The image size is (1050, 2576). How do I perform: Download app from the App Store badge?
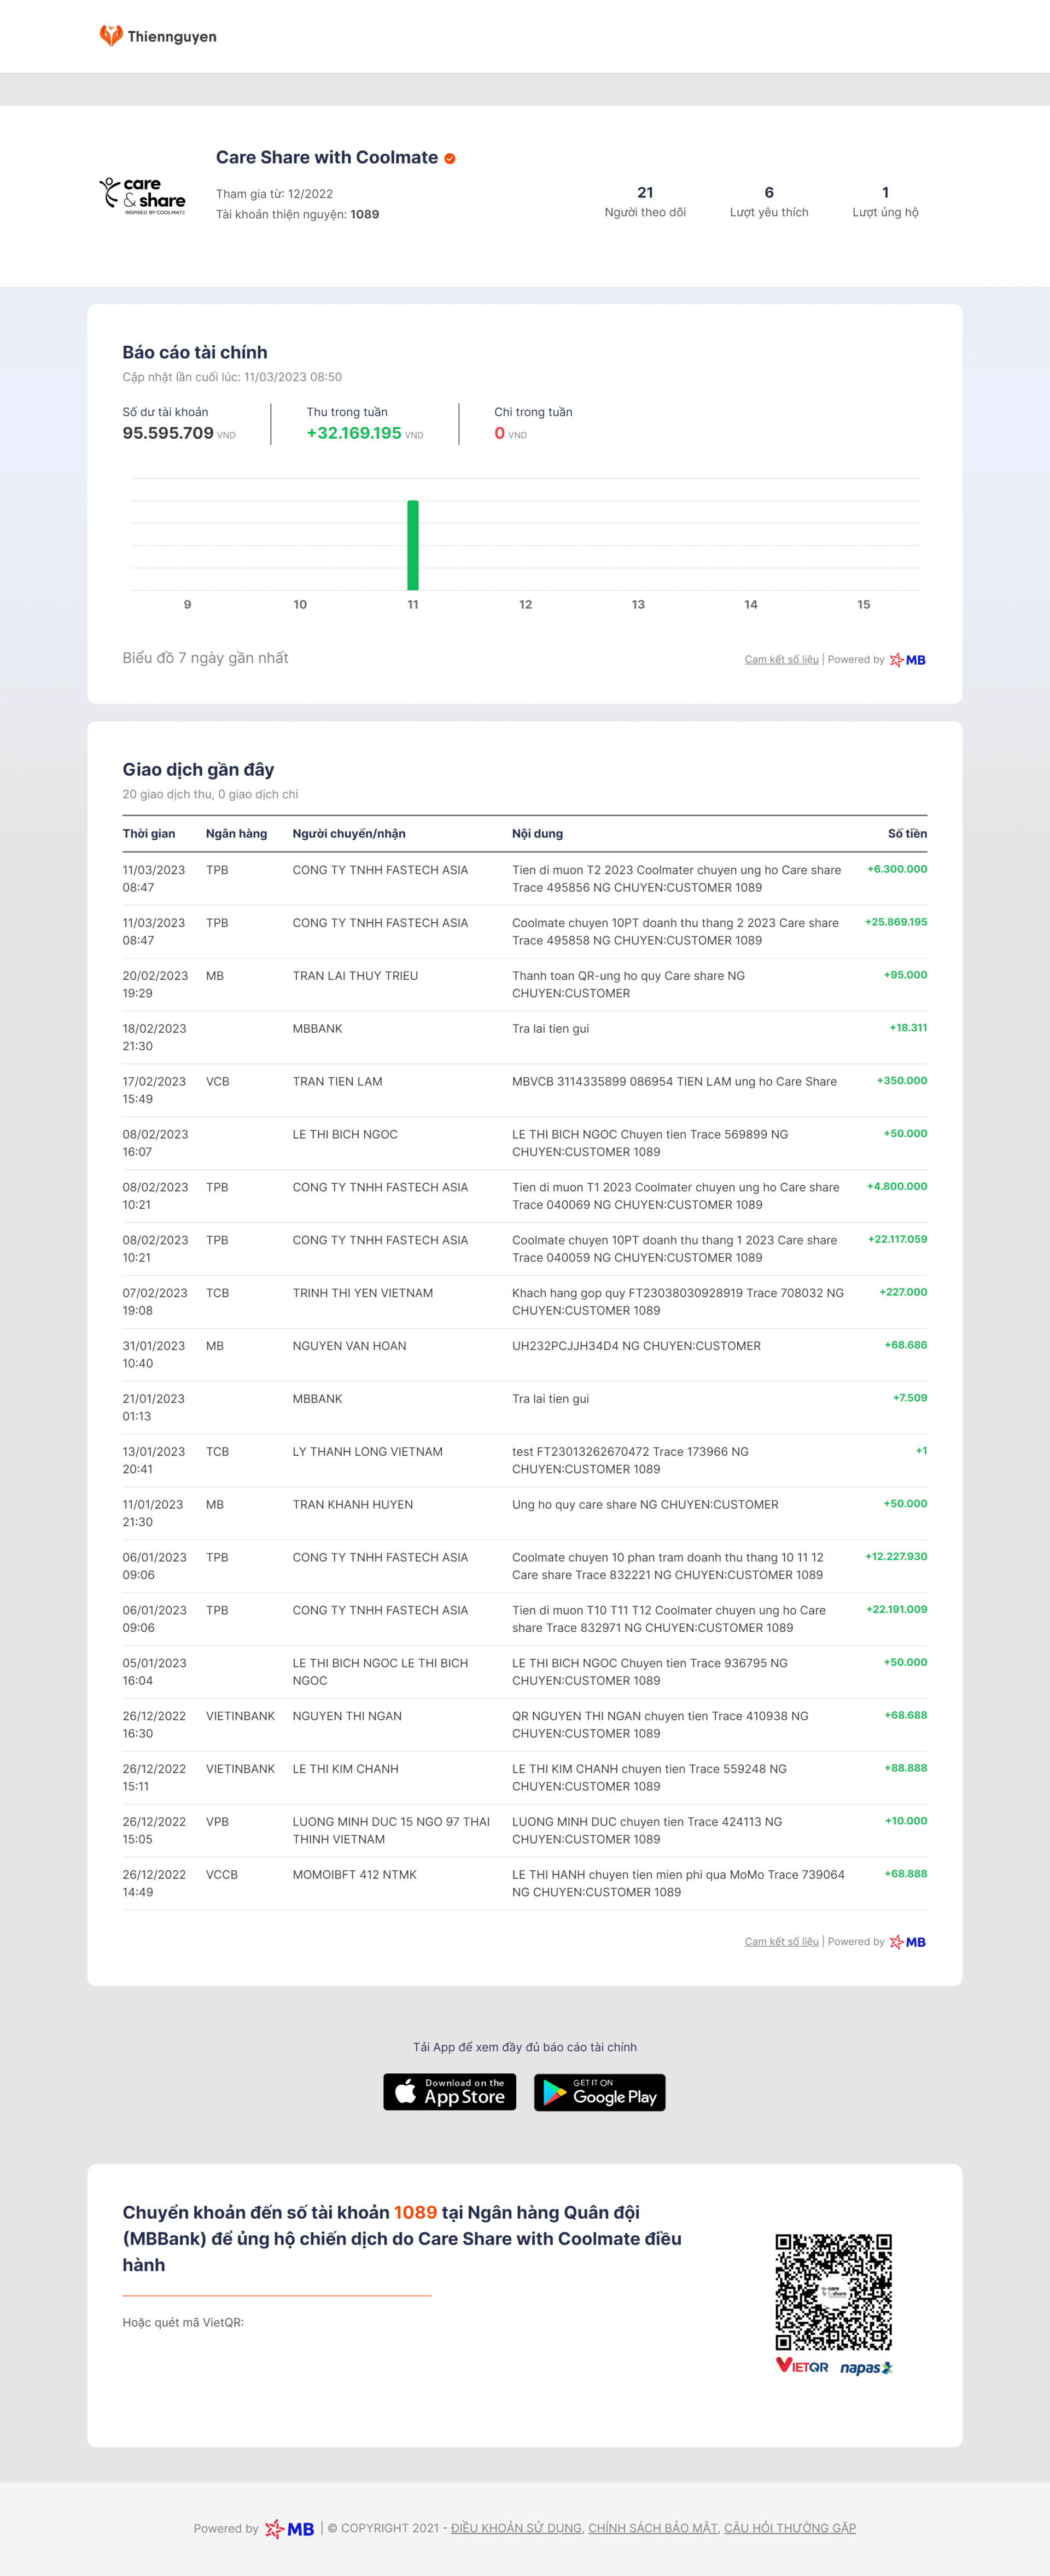tap(450, 2092)
